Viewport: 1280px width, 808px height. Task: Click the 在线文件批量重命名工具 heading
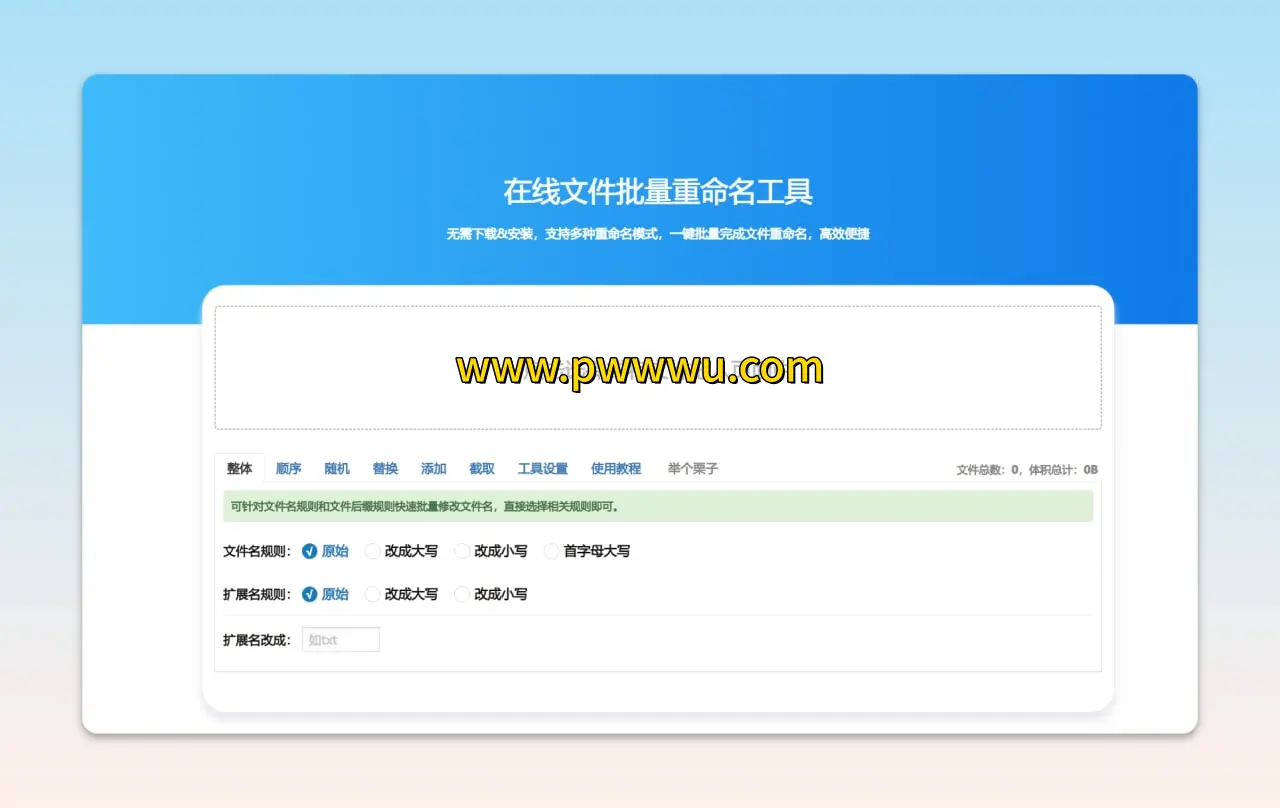pyautogui.click(x=657, y=191)
